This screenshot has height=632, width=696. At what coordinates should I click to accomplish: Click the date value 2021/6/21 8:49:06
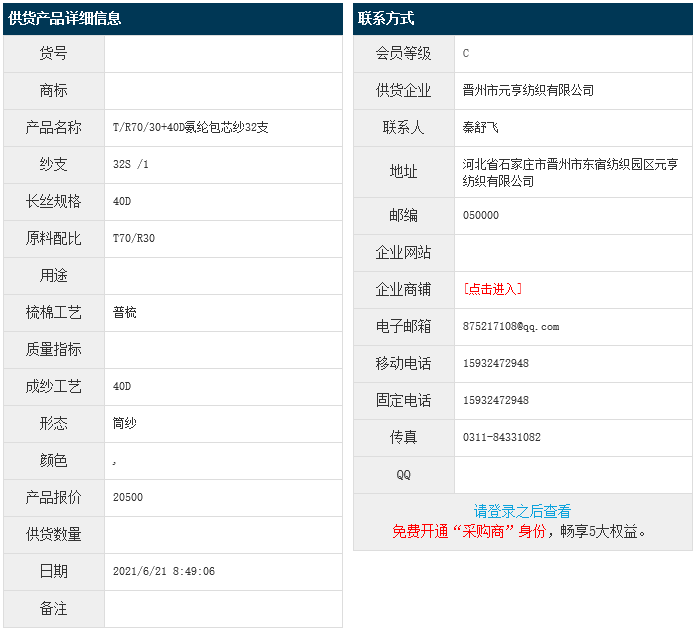[164, 571]
